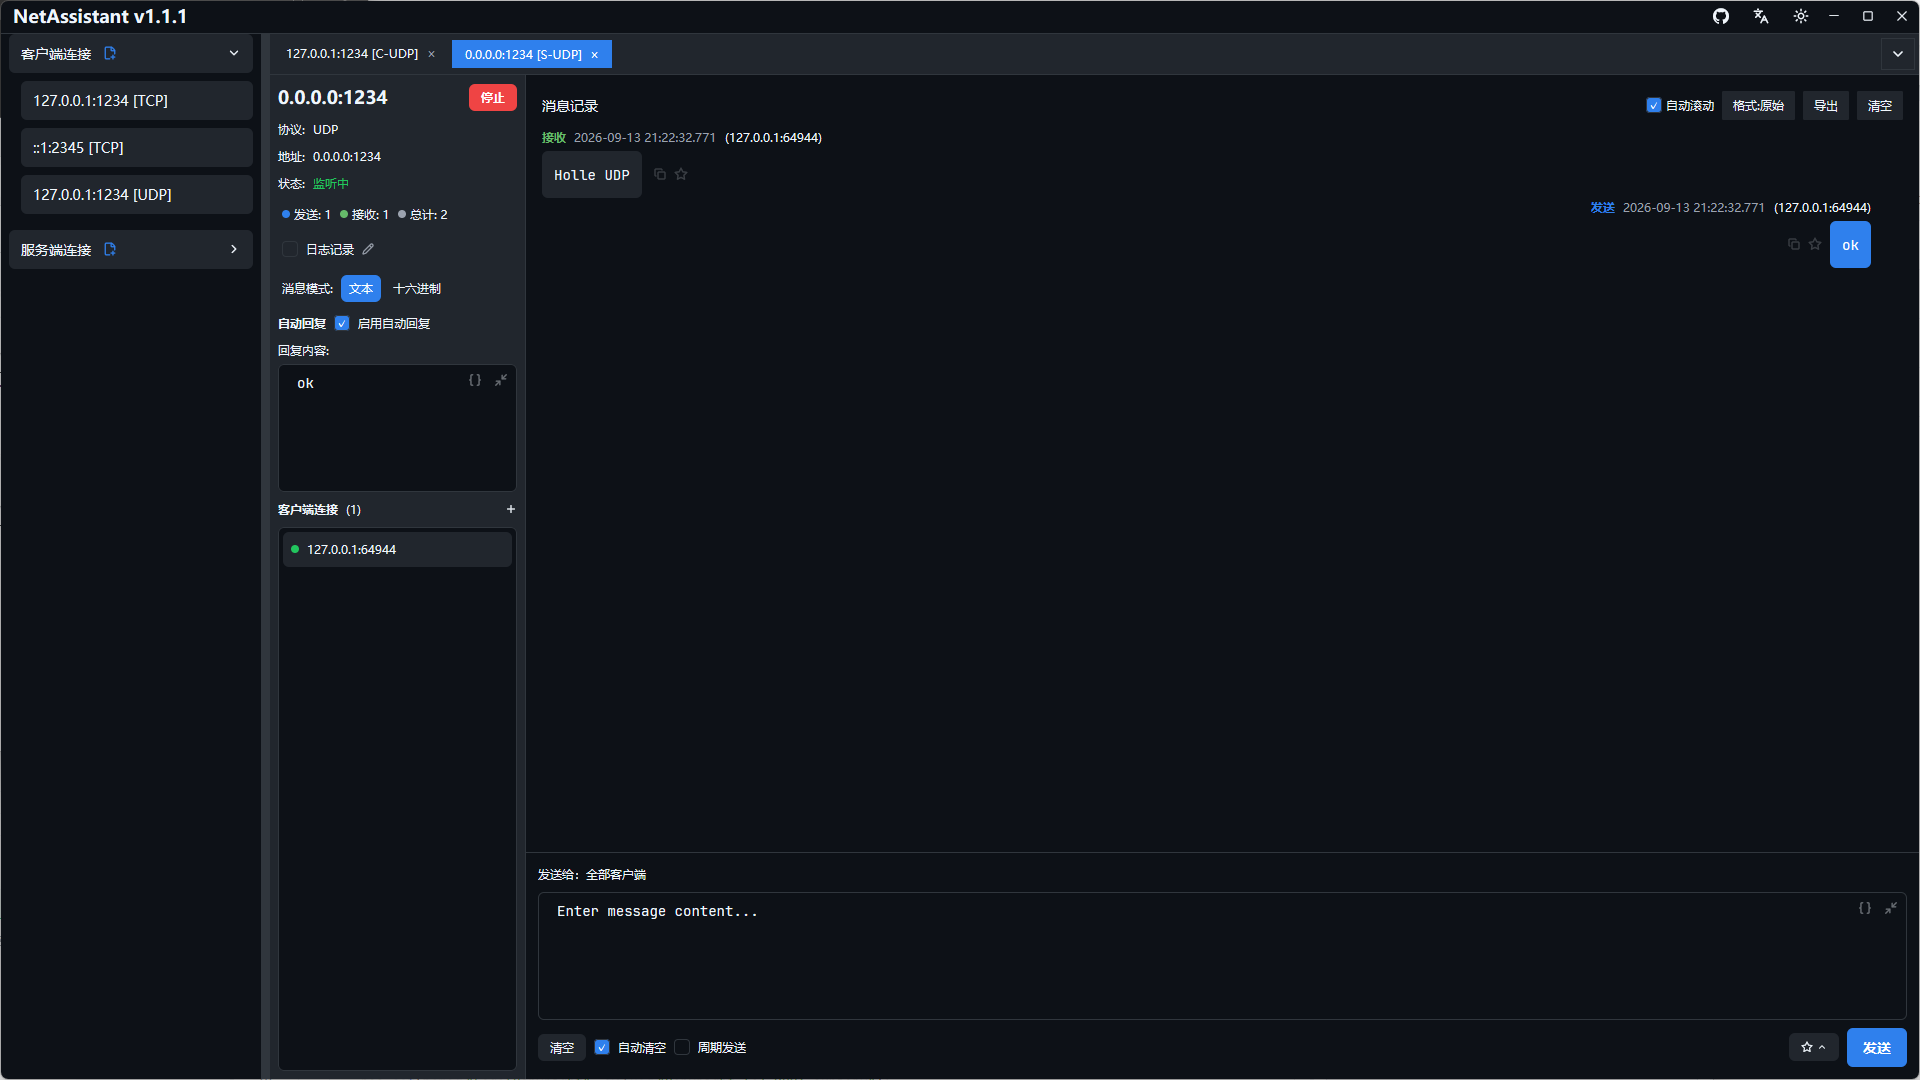1920x1080 pixels.
Task: Click braces format icon in reply content box
Action: click(475, 380)
